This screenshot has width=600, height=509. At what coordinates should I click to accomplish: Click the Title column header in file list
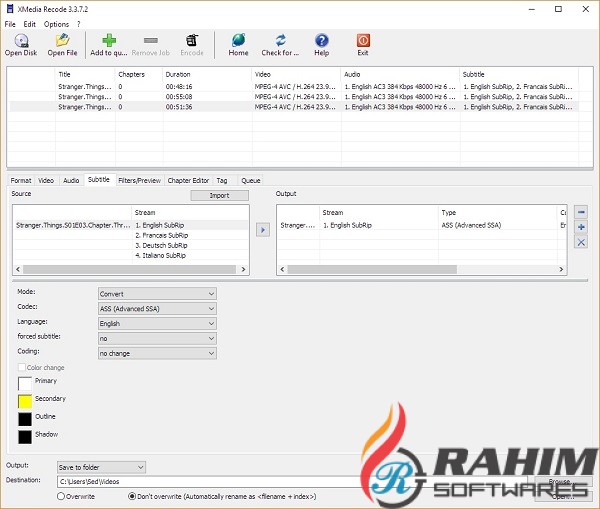85,74
